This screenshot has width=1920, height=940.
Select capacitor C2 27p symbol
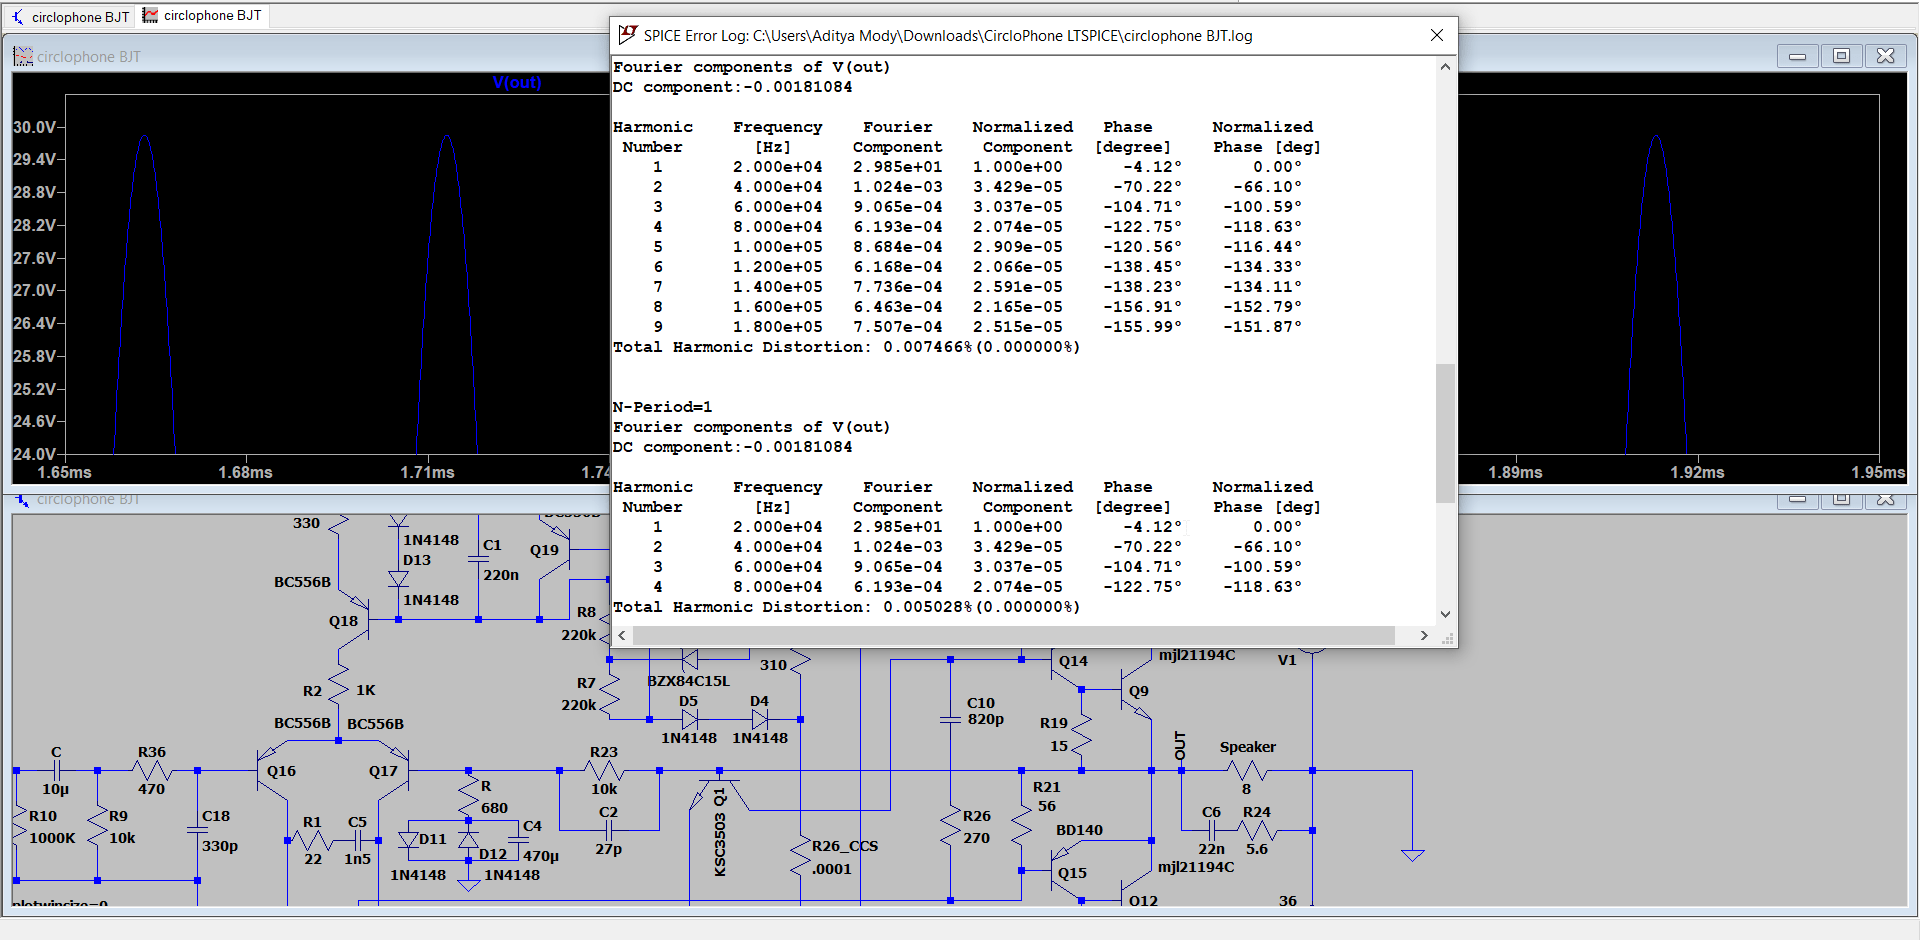coord(608,830)
